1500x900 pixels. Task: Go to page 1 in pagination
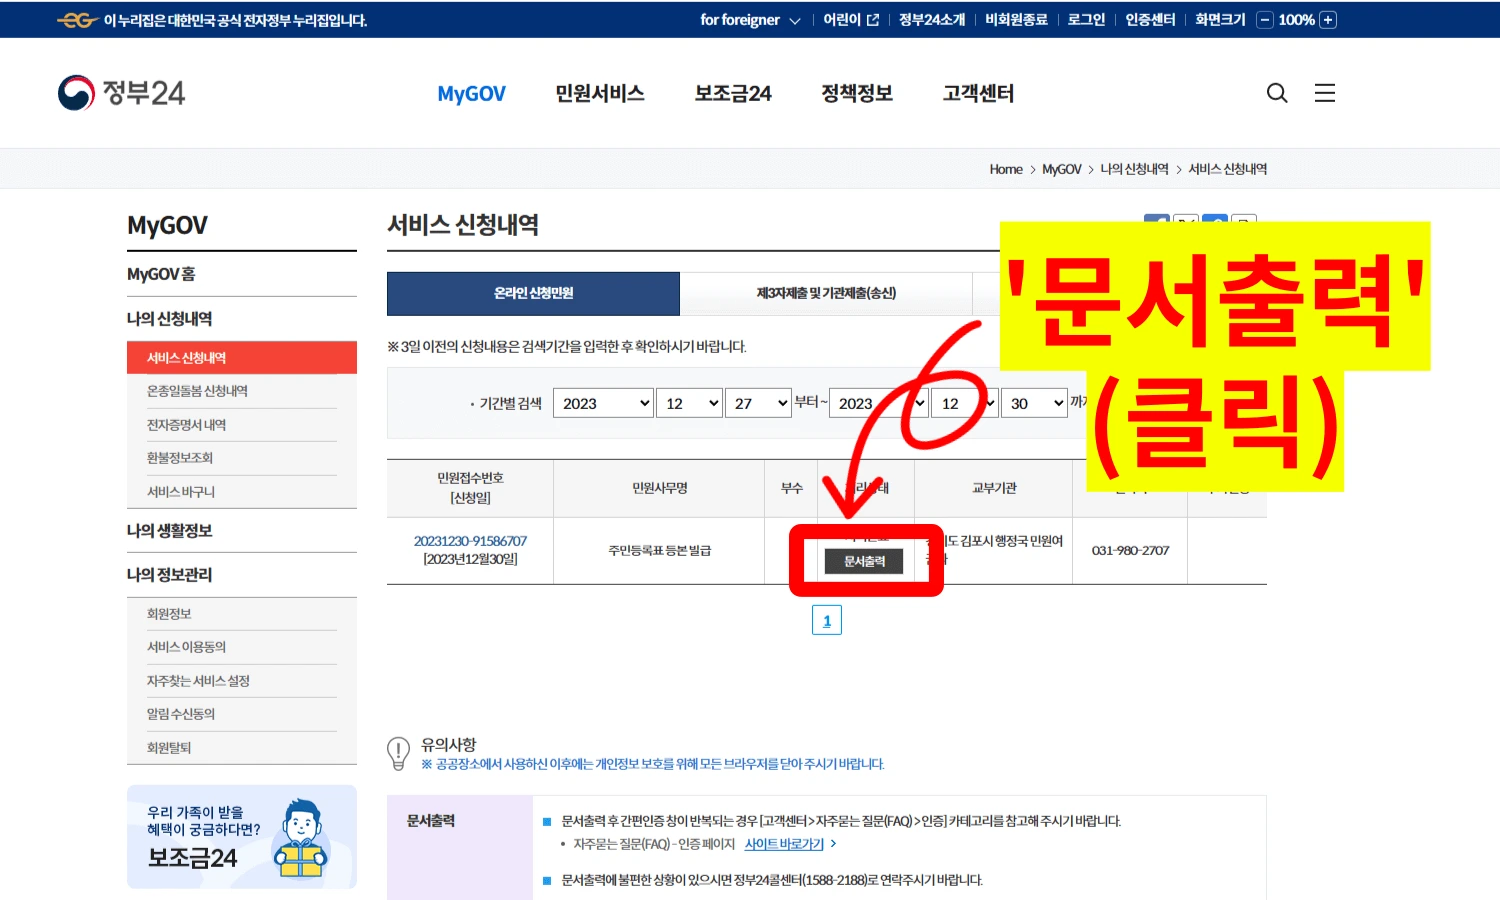(827, 621)
